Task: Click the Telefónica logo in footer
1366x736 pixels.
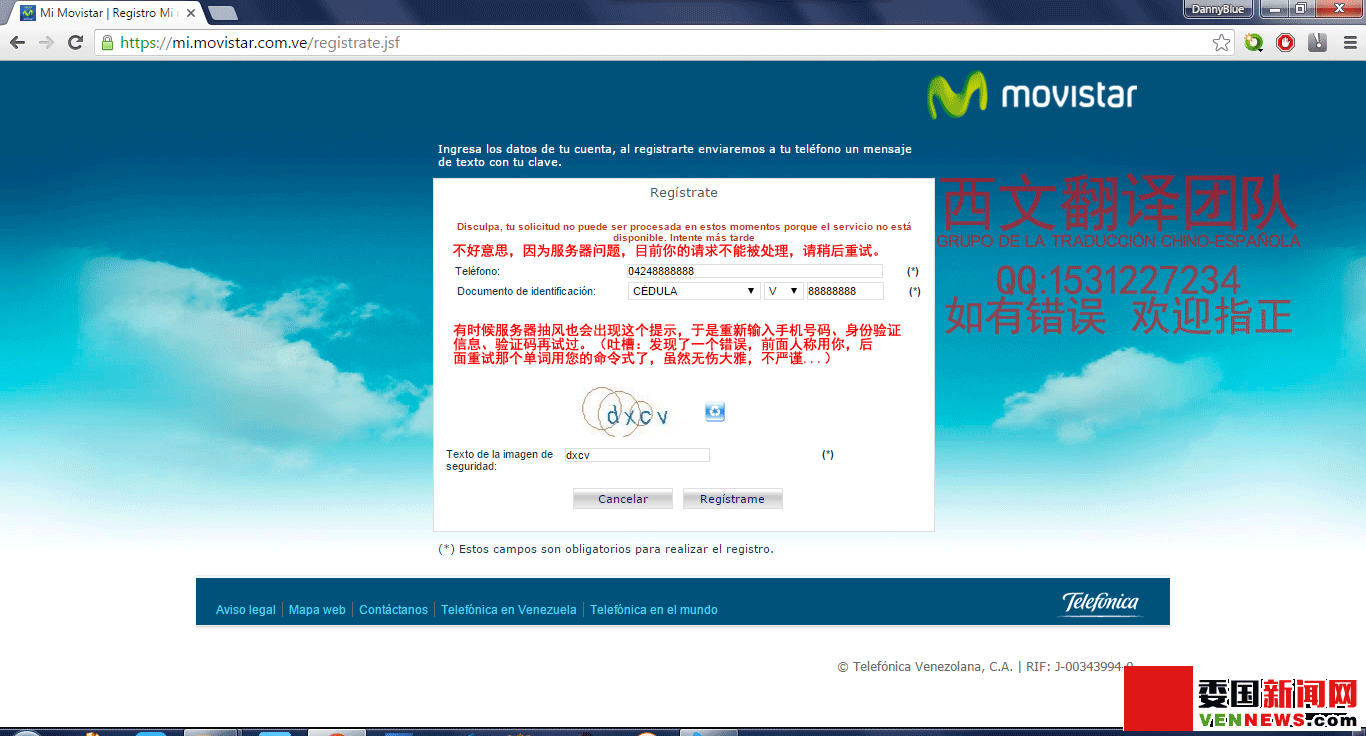Action: [x=1101, y=603]
